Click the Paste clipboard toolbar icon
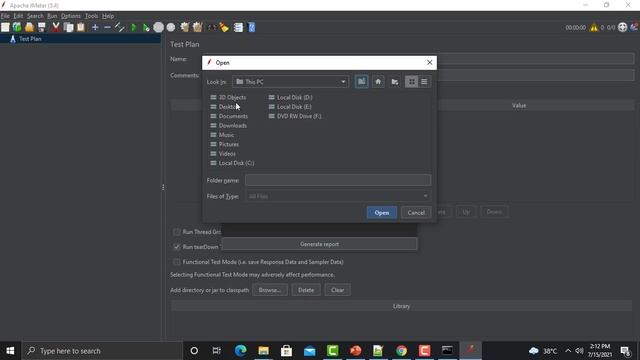This screenshot has width=640, height=360. pos(81,27)
